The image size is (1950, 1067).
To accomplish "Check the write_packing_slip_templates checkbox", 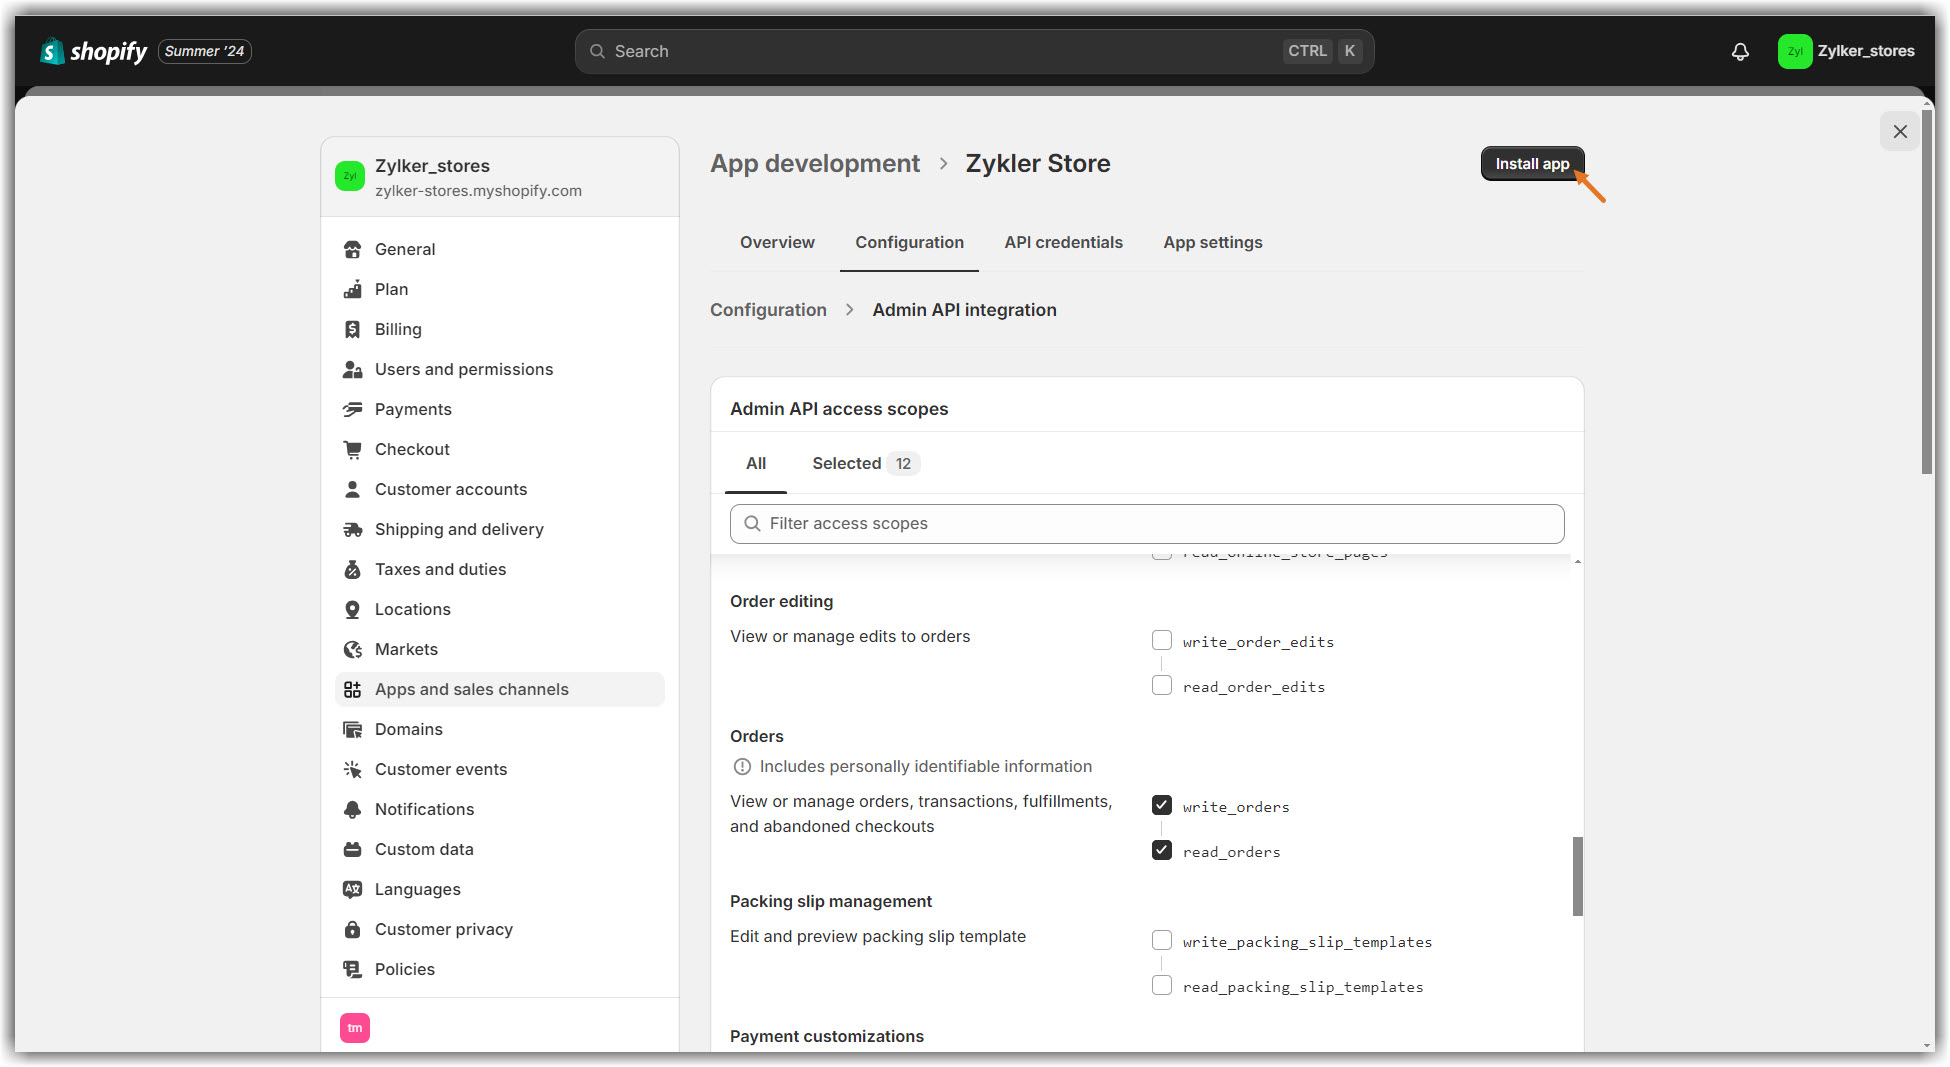I will pos(1161,940).
